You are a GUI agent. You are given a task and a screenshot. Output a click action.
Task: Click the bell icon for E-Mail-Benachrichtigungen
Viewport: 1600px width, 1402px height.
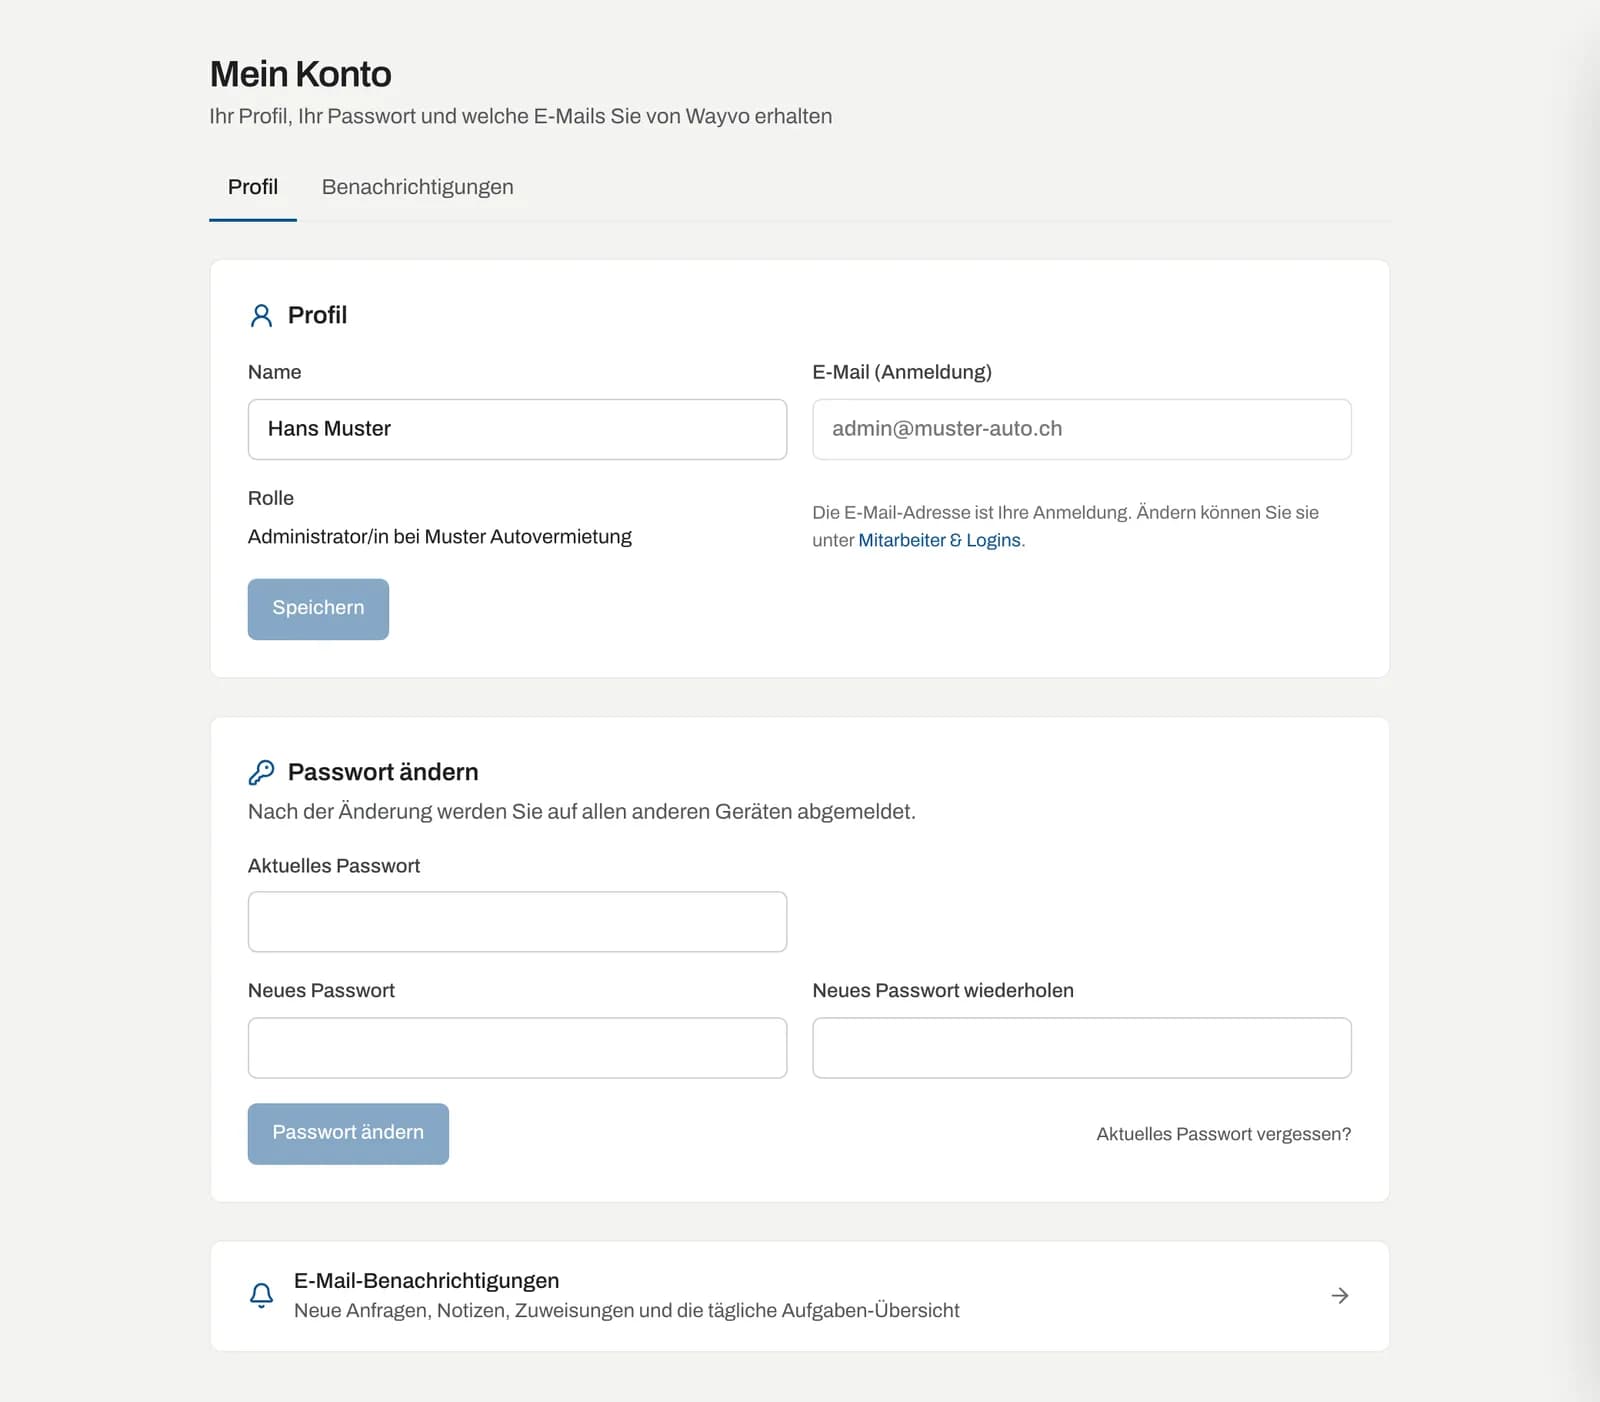point(261,1296)
